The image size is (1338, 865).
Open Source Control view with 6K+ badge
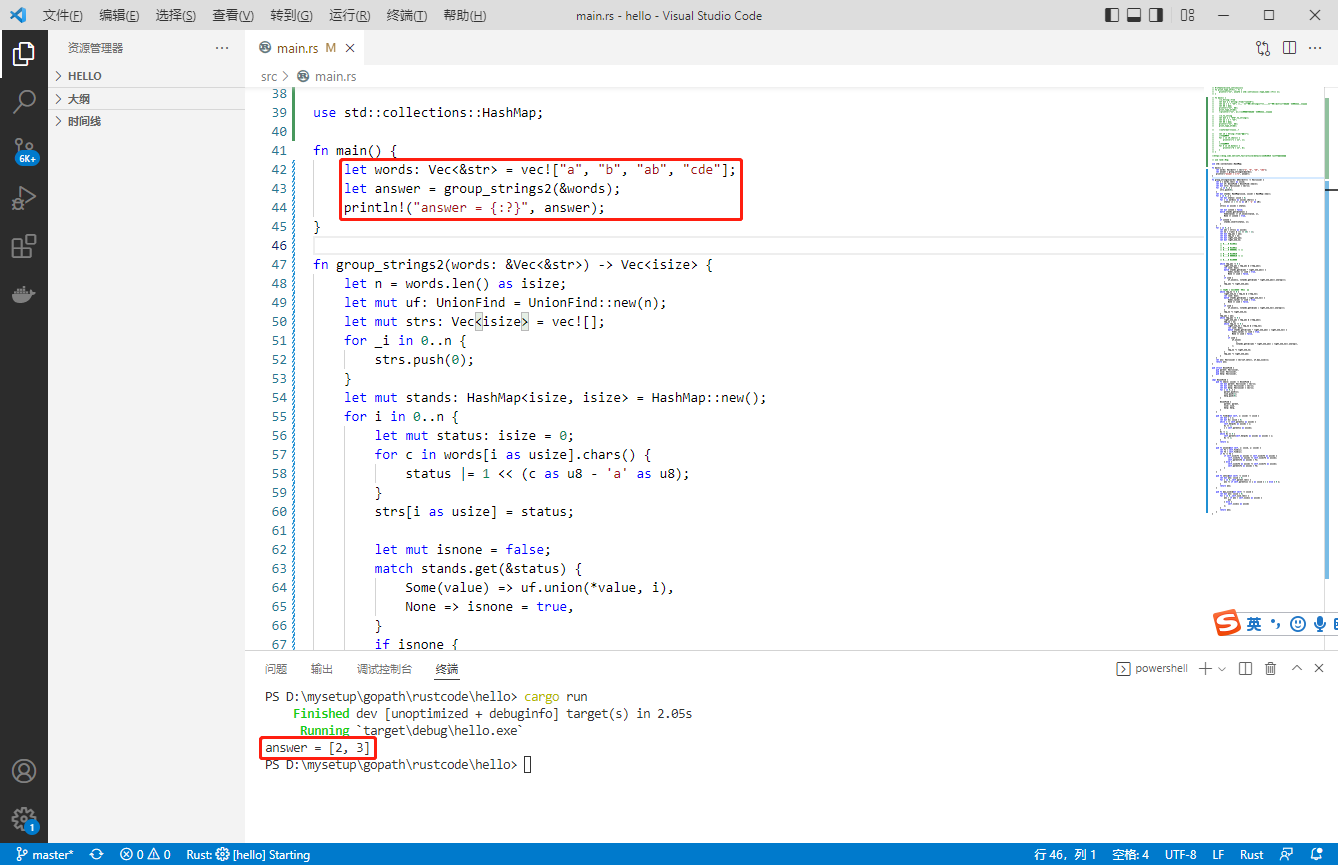(24, 150)
